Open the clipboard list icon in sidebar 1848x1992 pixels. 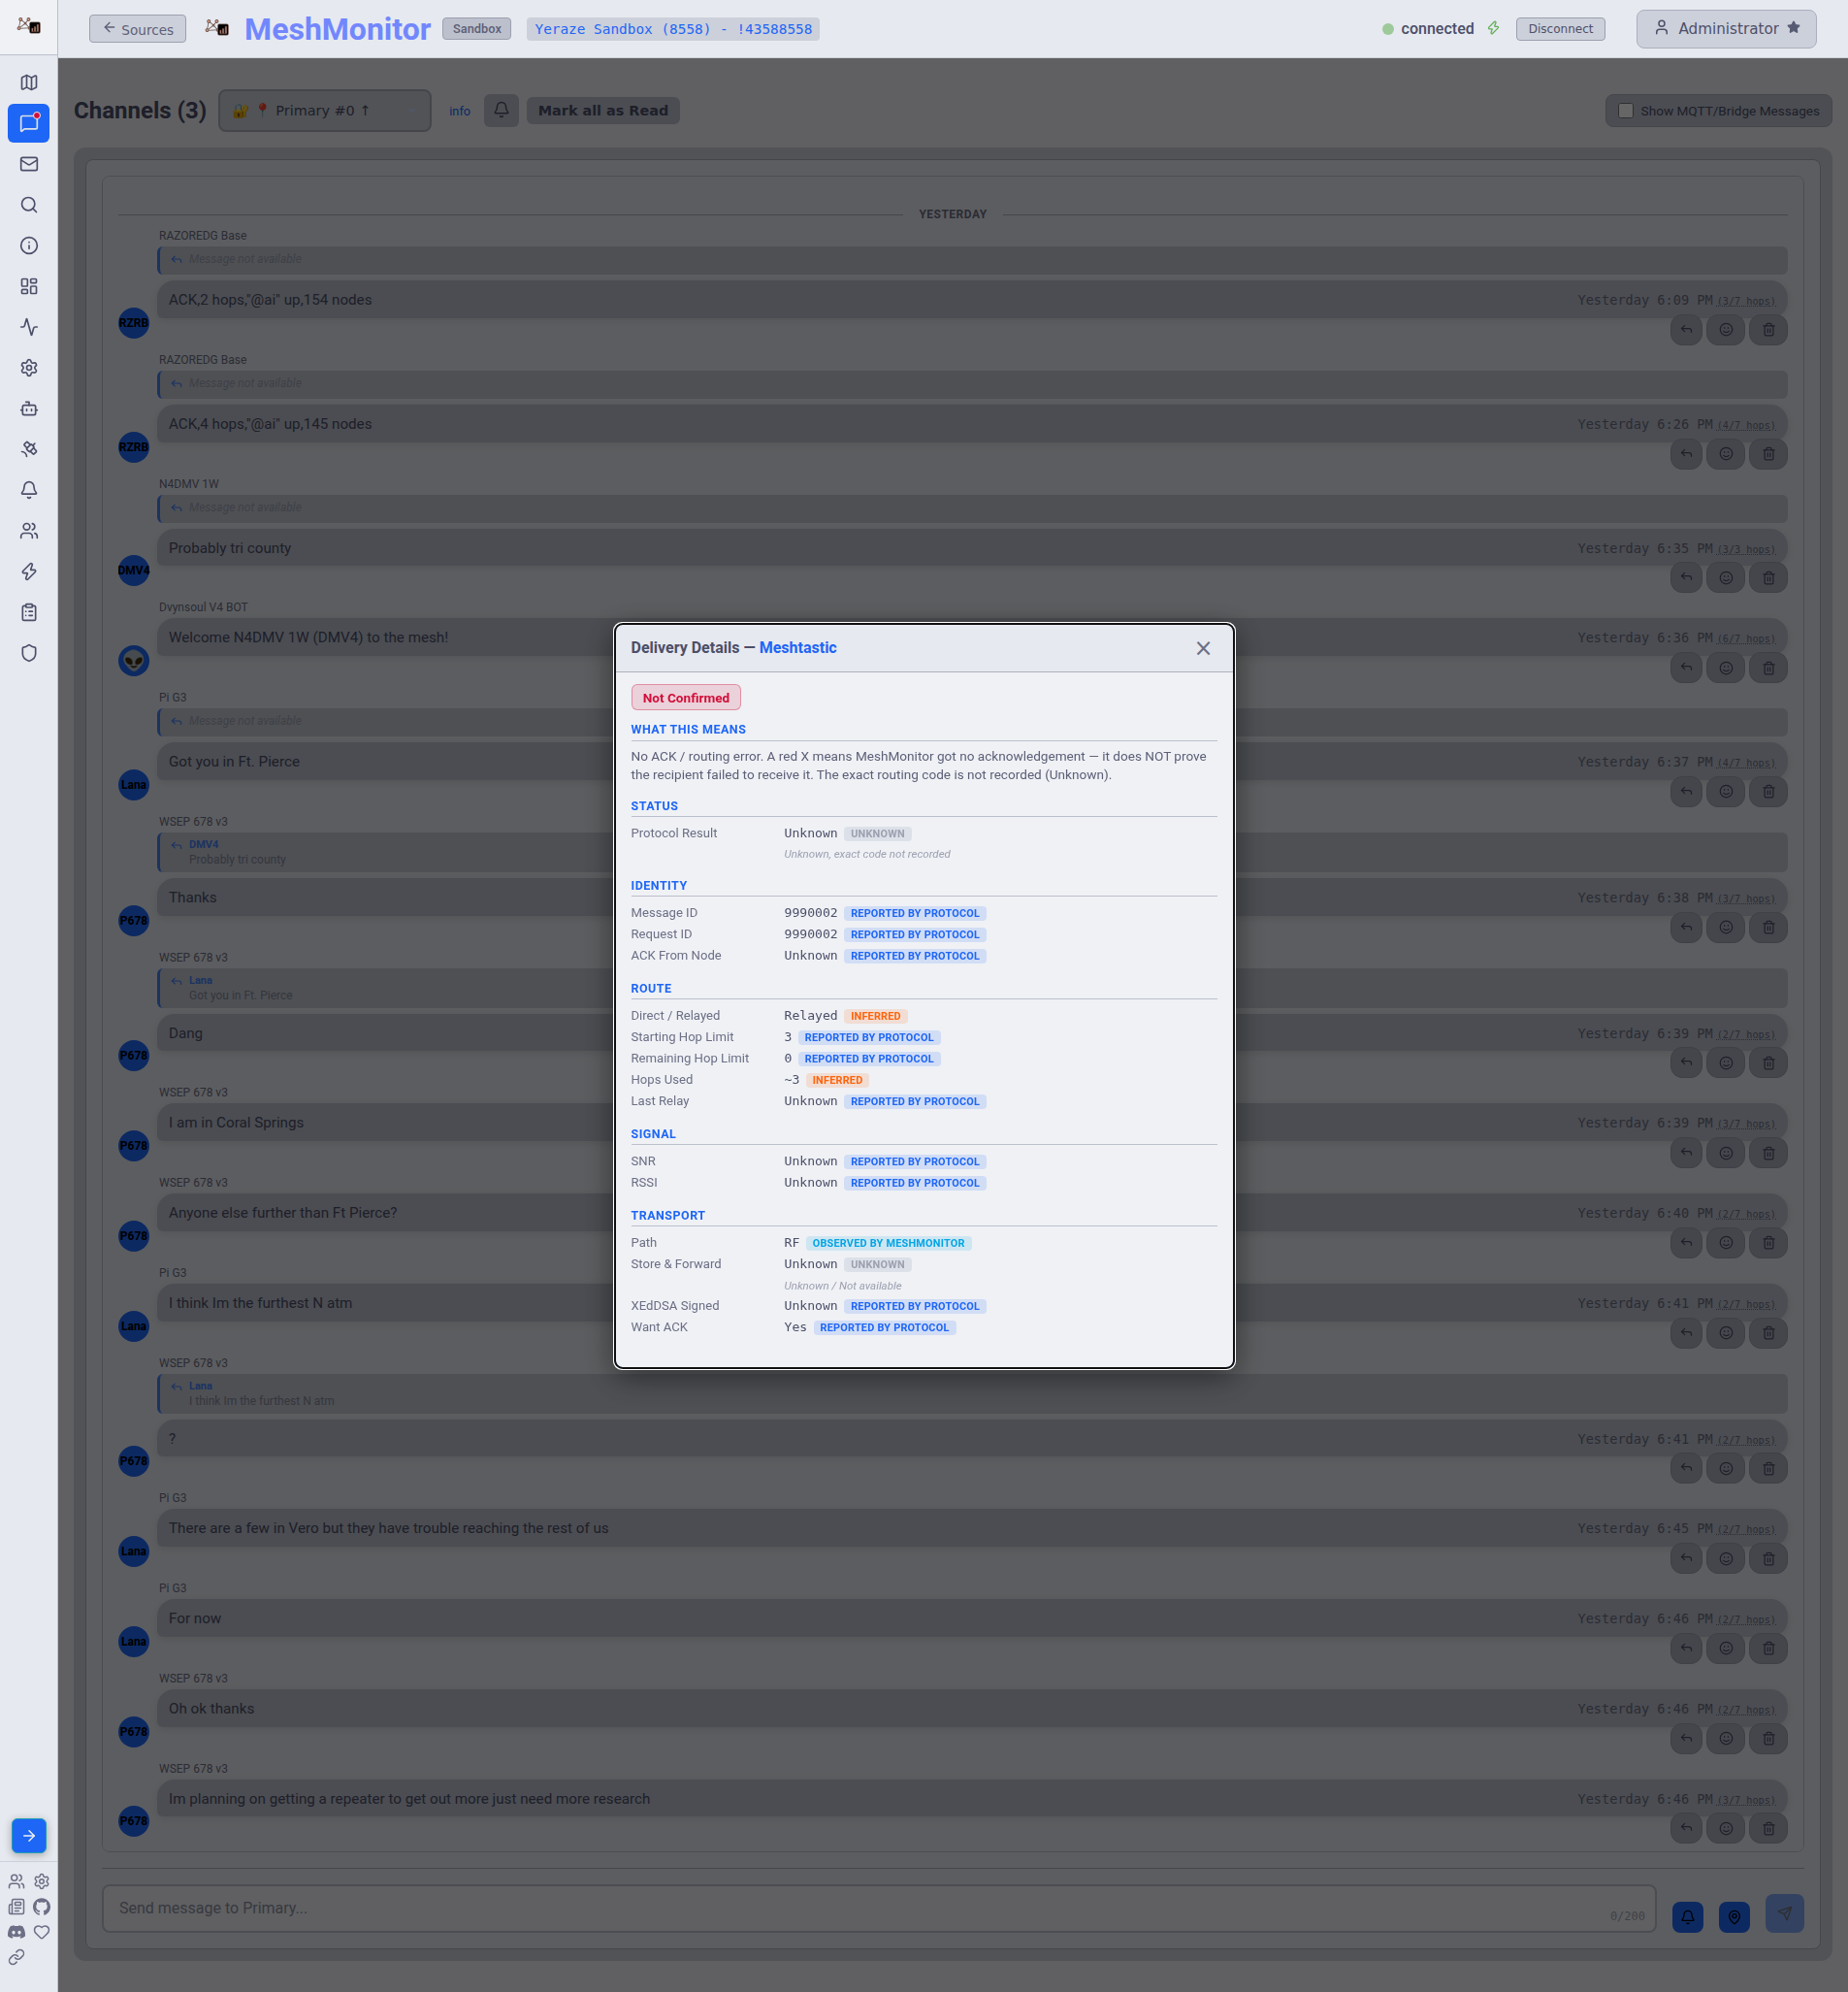point(29,613)
